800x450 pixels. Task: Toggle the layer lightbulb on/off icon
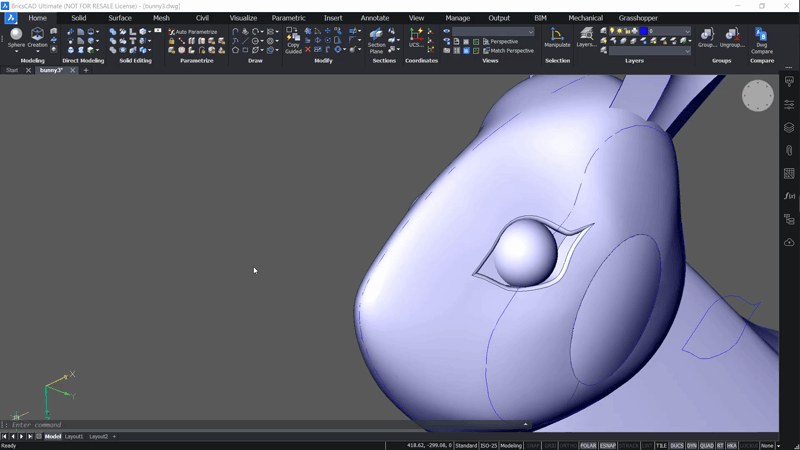pyautogui.click(x=612, y=31)
